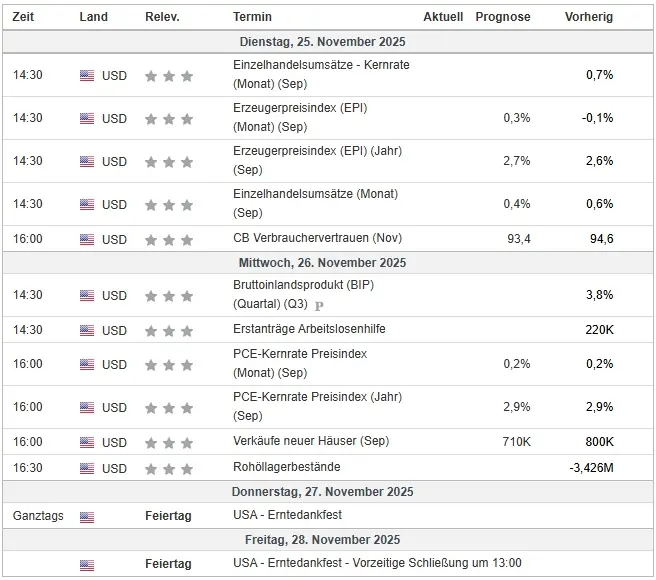
Task: Click the Vorherig column header
Action: click(x=589, y=17)
